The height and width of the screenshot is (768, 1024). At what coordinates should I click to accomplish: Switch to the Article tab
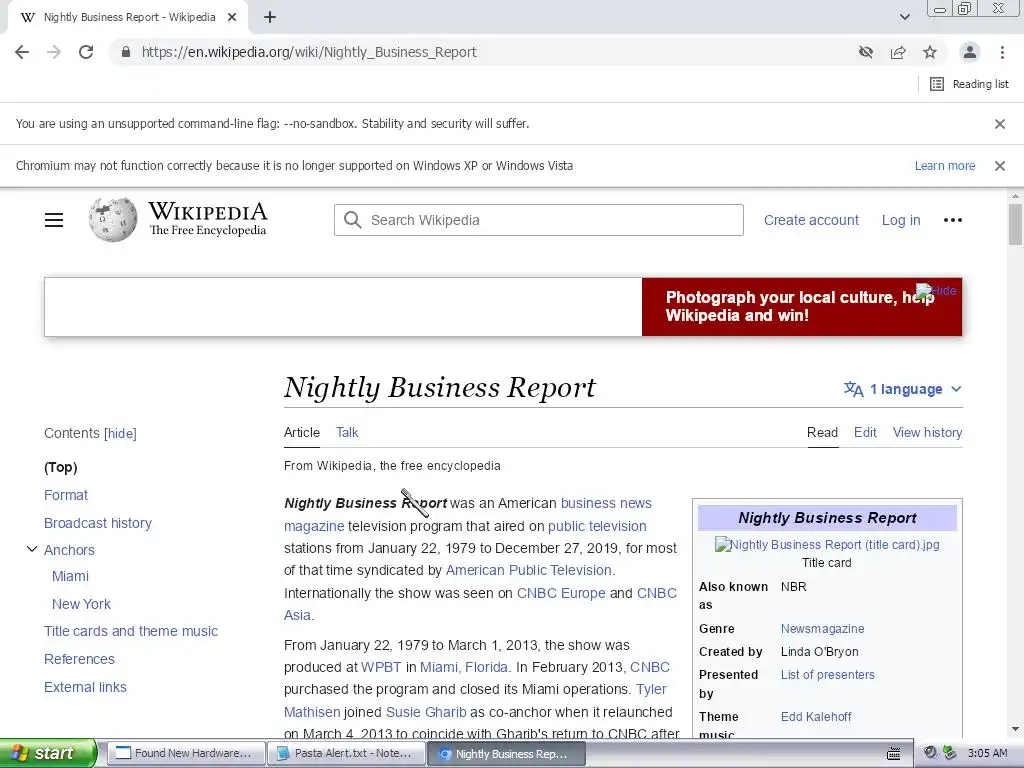point(302,432)
